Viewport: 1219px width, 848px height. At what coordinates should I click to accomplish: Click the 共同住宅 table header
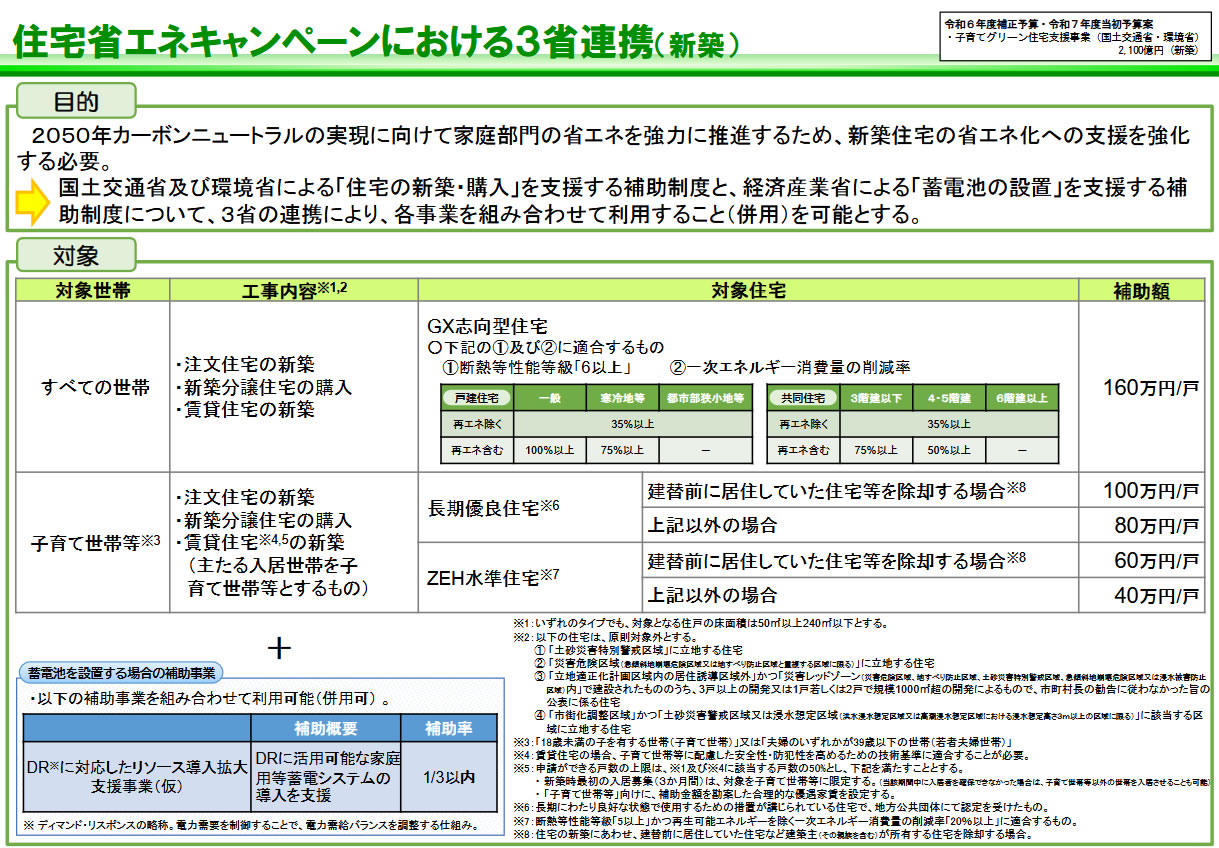point(802,397)
